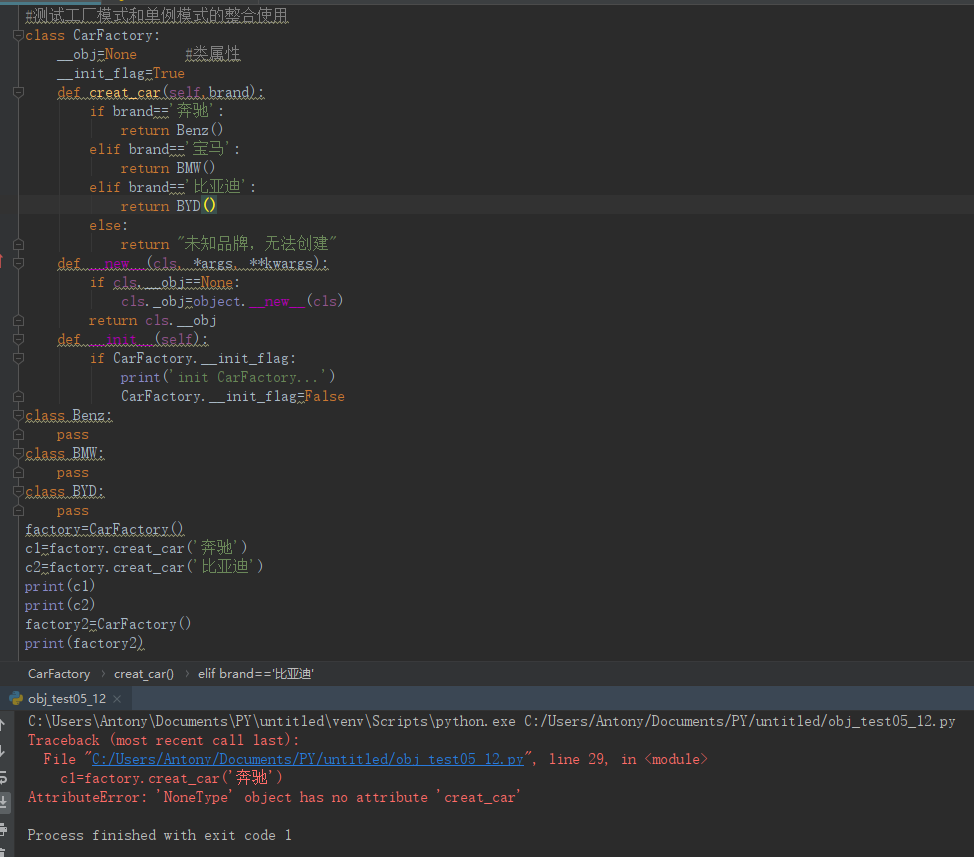This screenshot has height=857, width=974.
Task: Collapse the class CarFactory fold marker
Action: click(18, 35)
